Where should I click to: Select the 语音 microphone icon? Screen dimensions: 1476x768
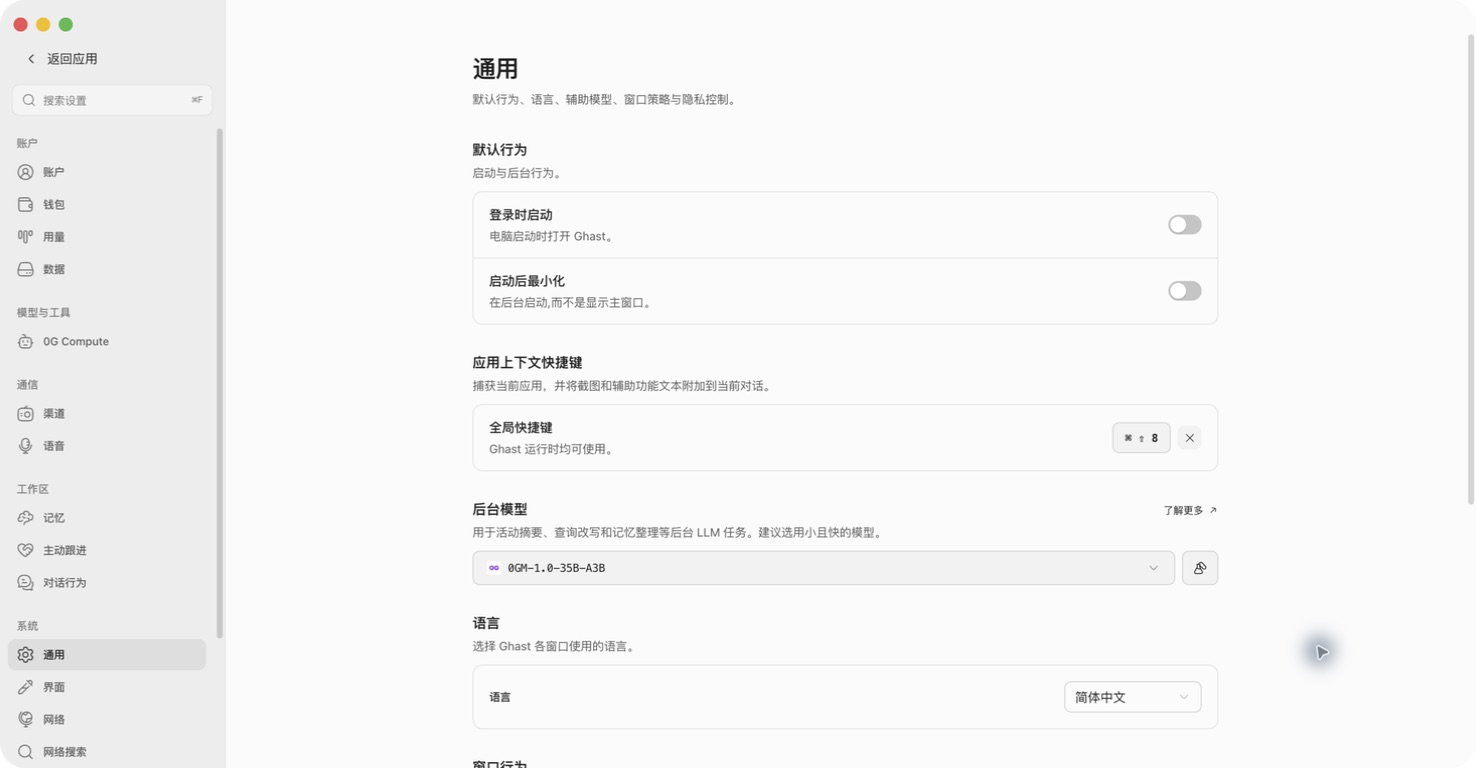pos(26,446)
